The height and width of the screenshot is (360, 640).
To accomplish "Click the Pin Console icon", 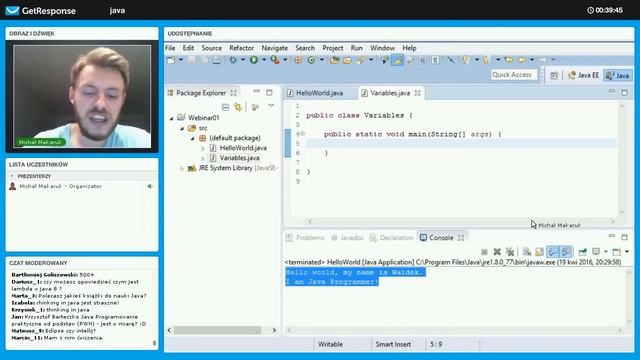I will tap(582, 252).
